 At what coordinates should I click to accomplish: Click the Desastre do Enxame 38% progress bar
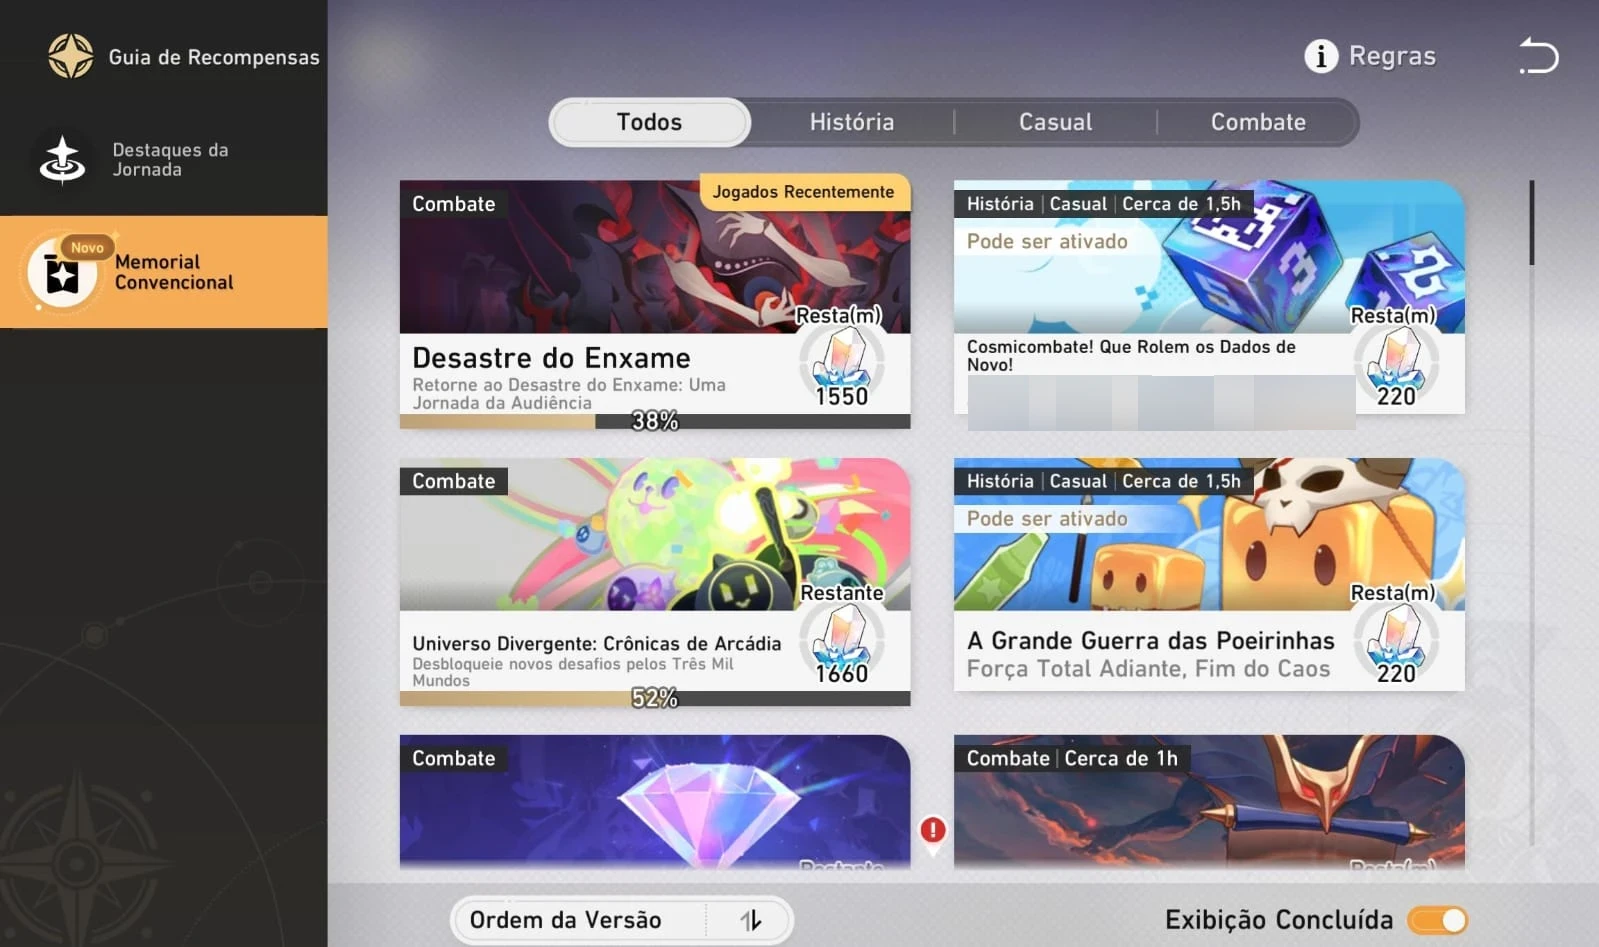(655, 422)
